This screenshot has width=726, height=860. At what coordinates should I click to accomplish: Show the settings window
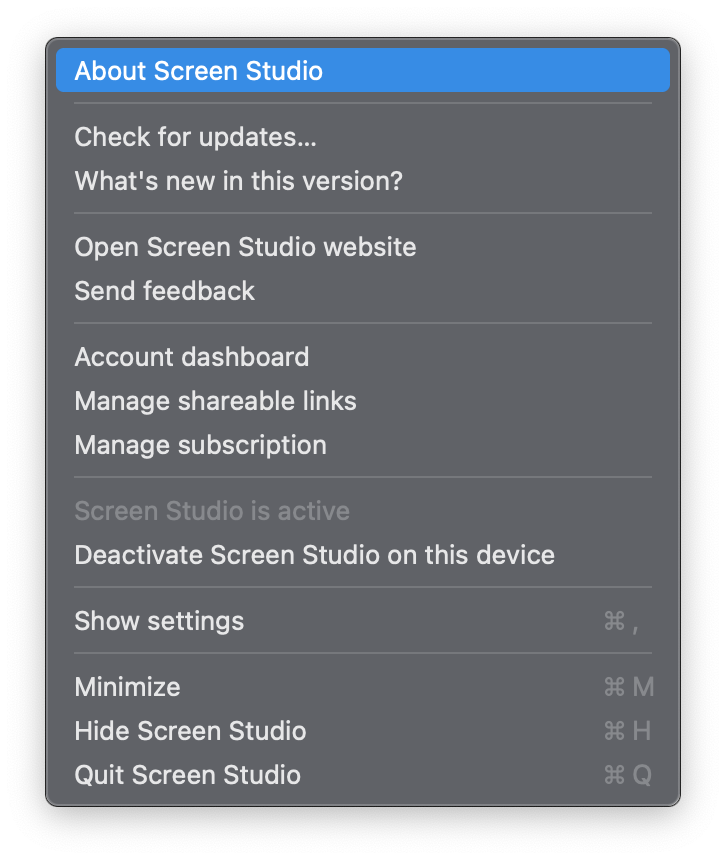pos(159,621)
